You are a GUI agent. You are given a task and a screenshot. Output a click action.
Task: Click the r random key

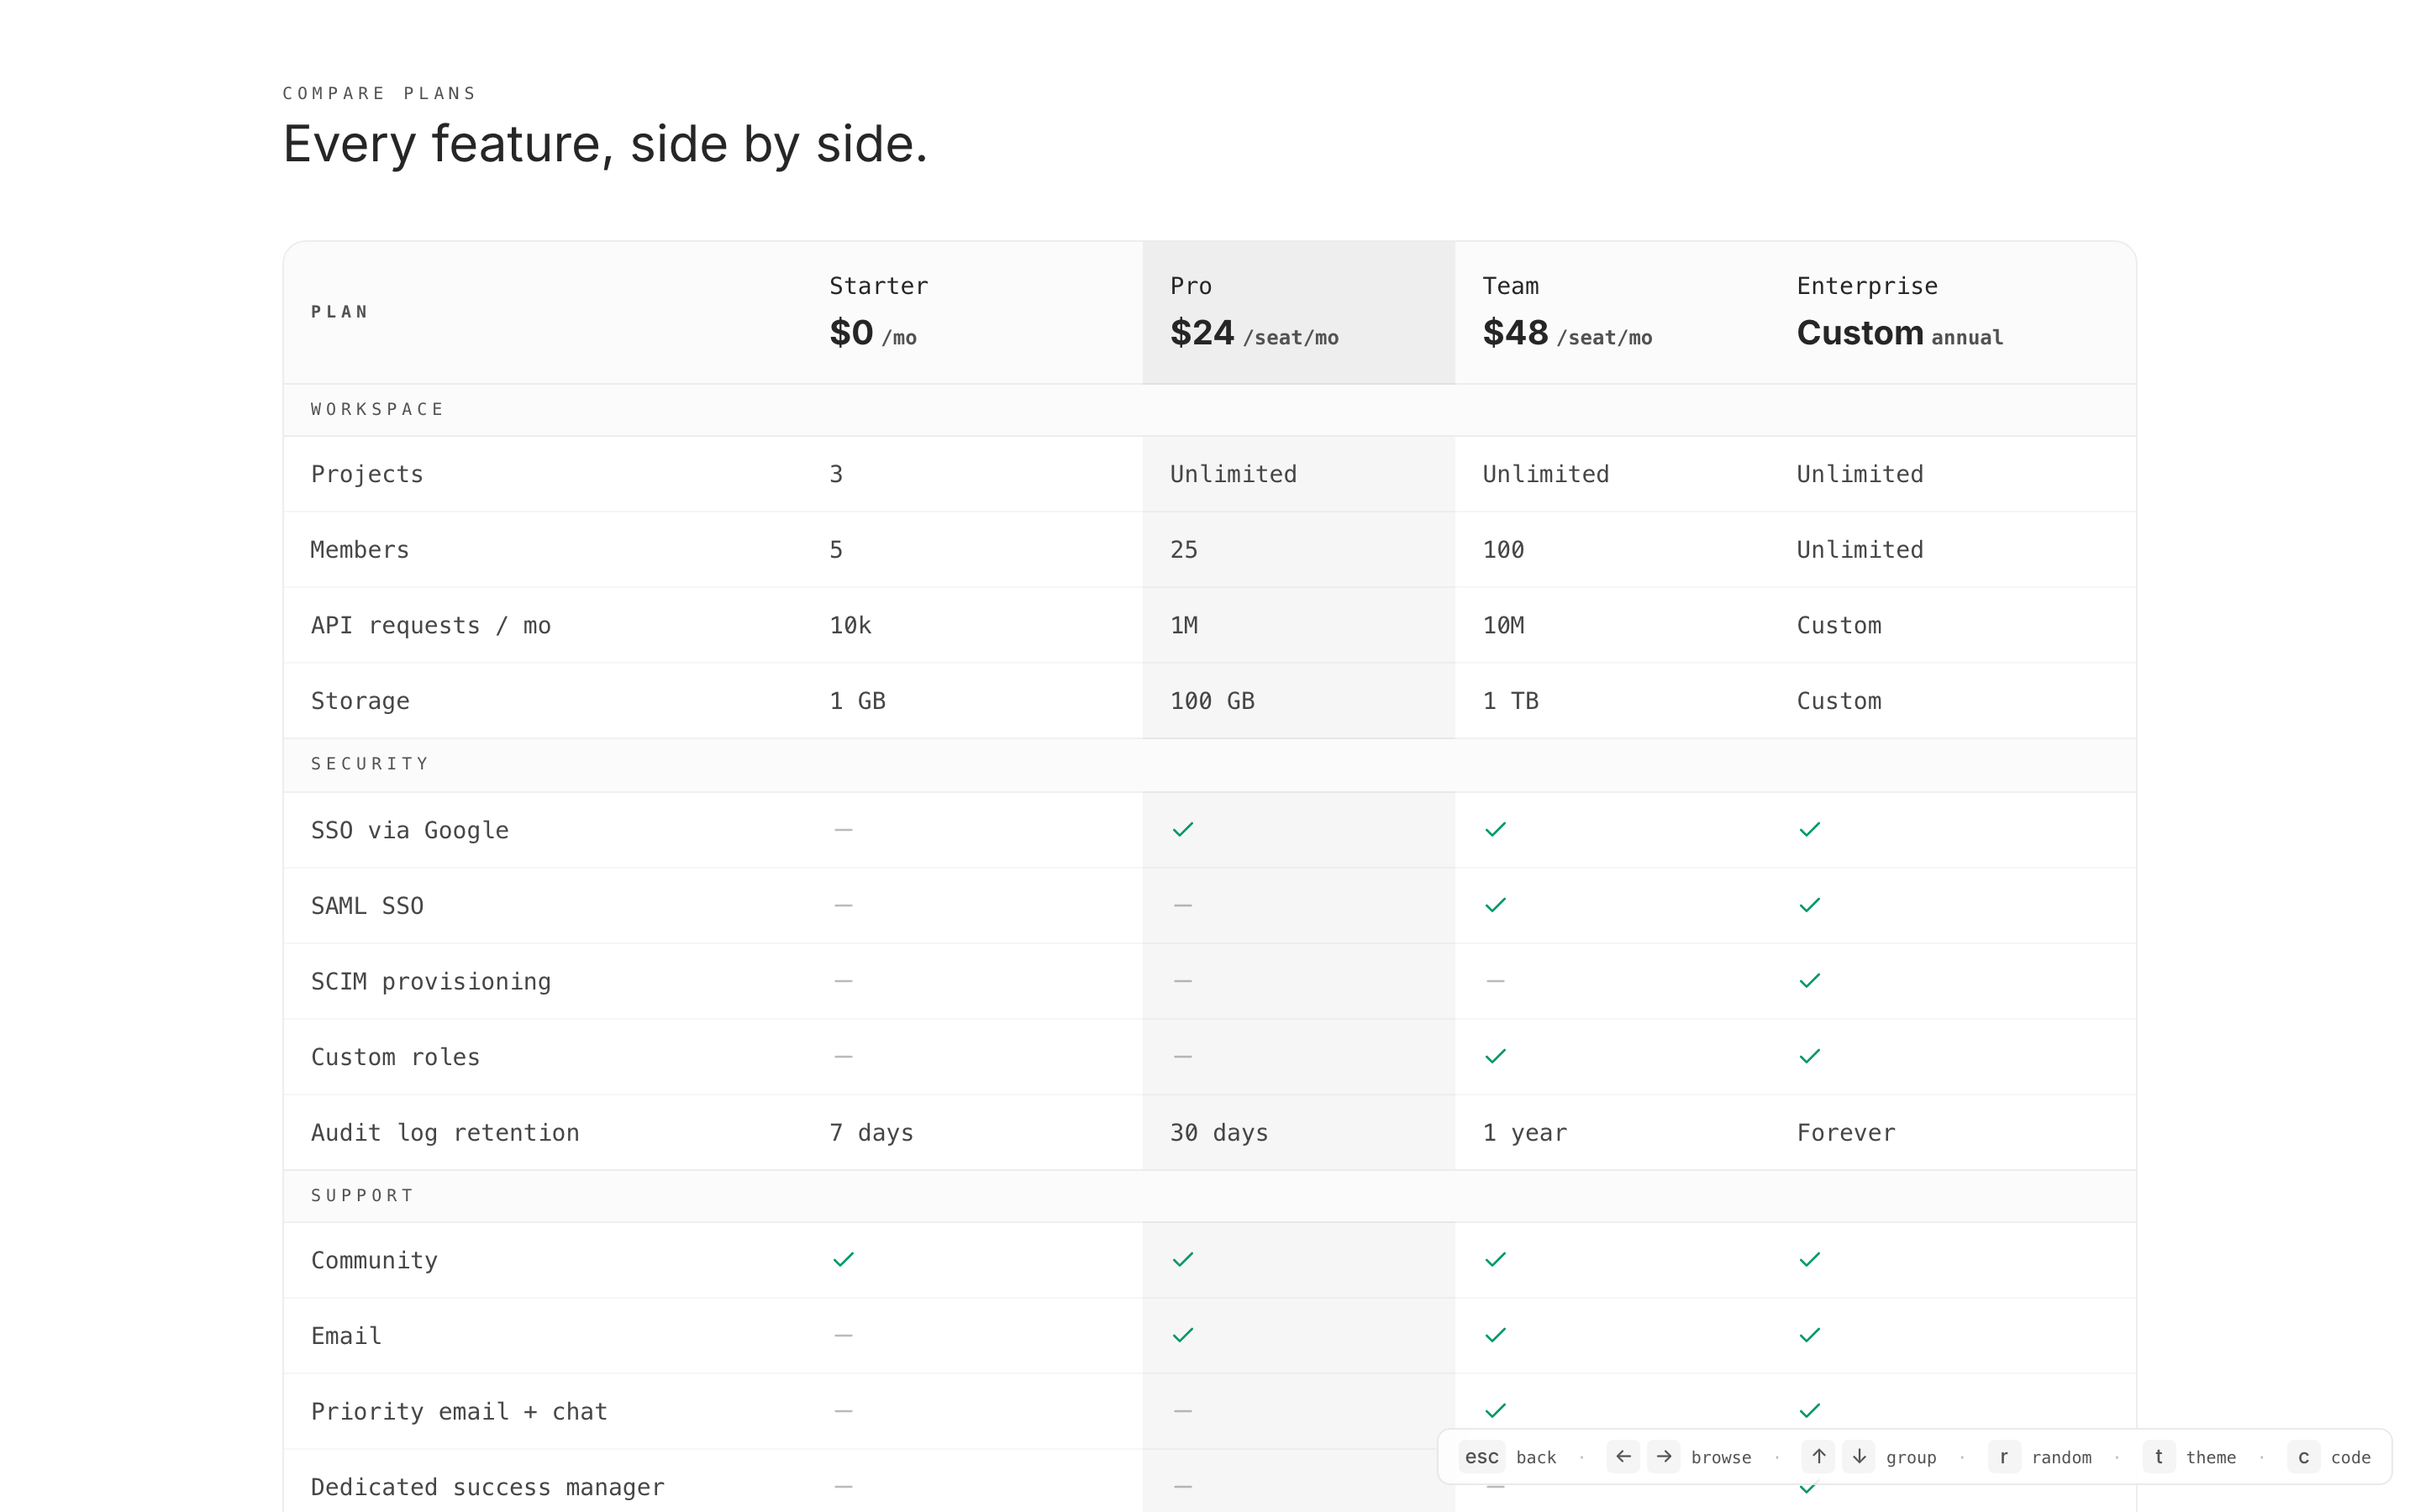point(2003,1457)
